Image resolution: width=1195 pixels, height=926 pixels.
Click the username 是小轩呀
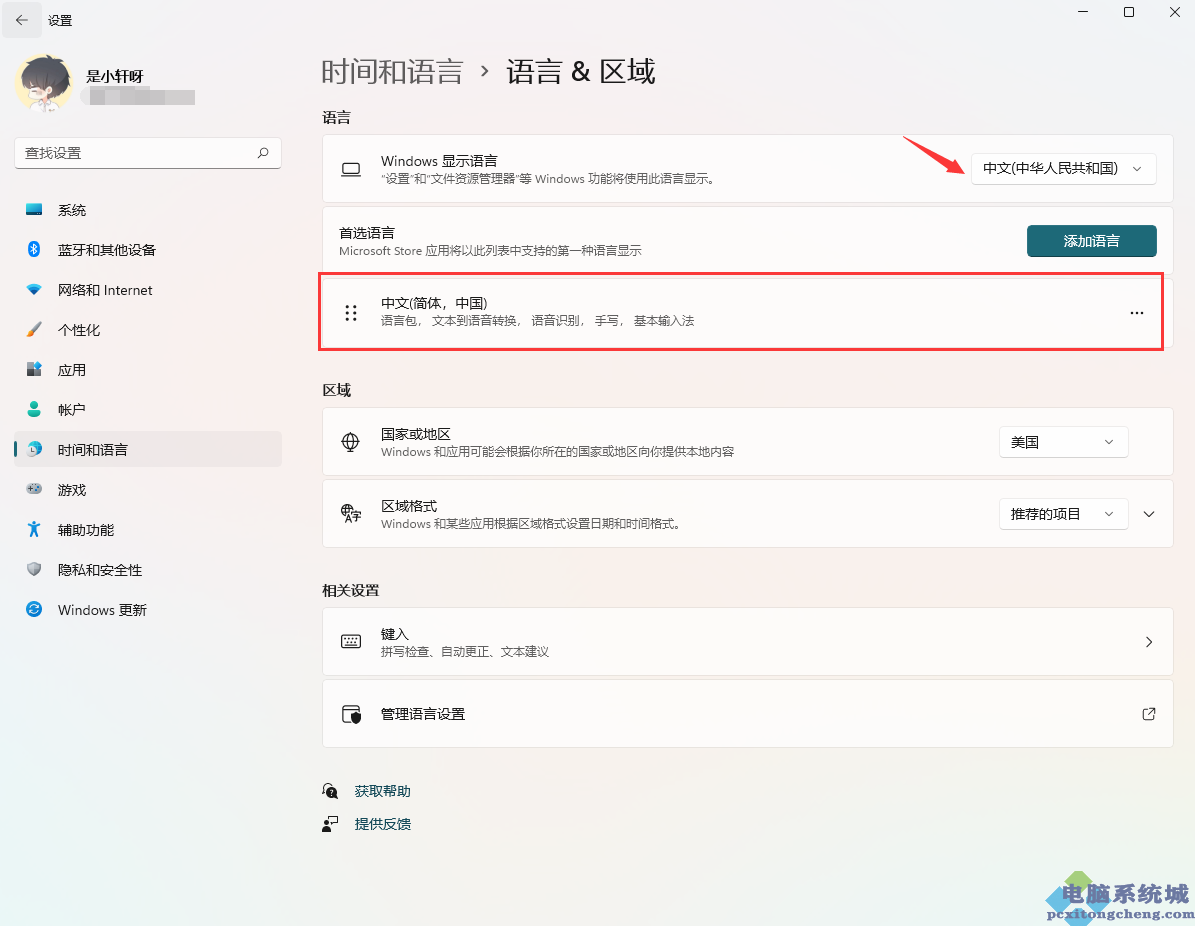(115, 76)
